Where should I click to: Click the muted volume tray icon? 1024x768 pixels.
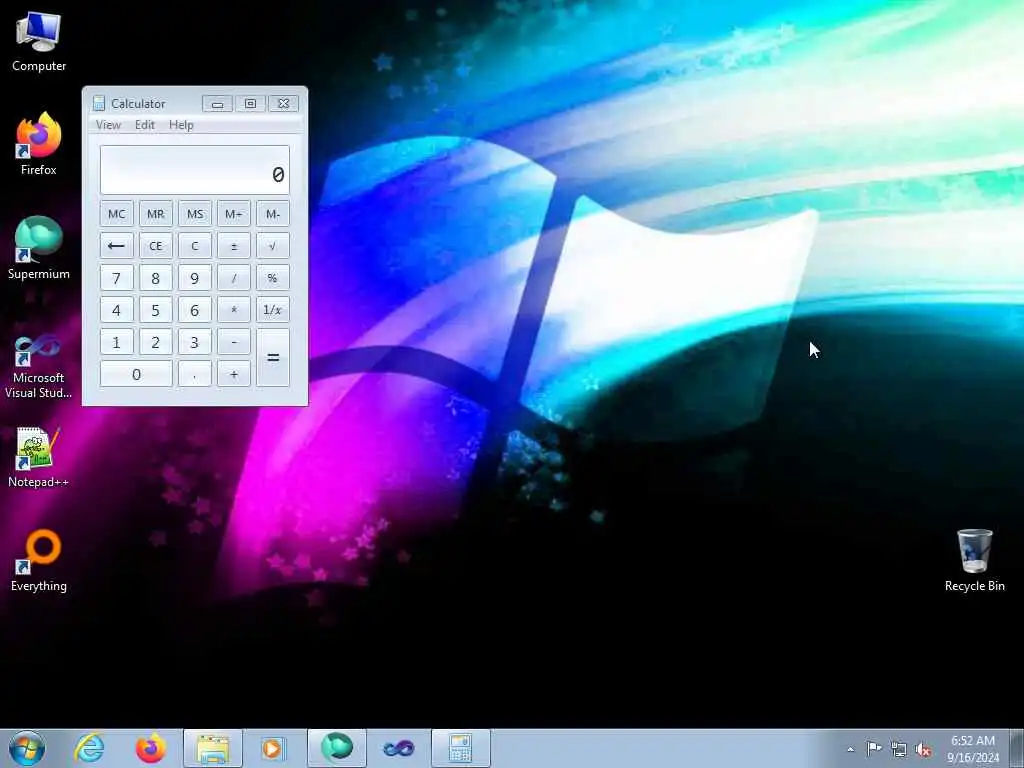coord(923,749)
